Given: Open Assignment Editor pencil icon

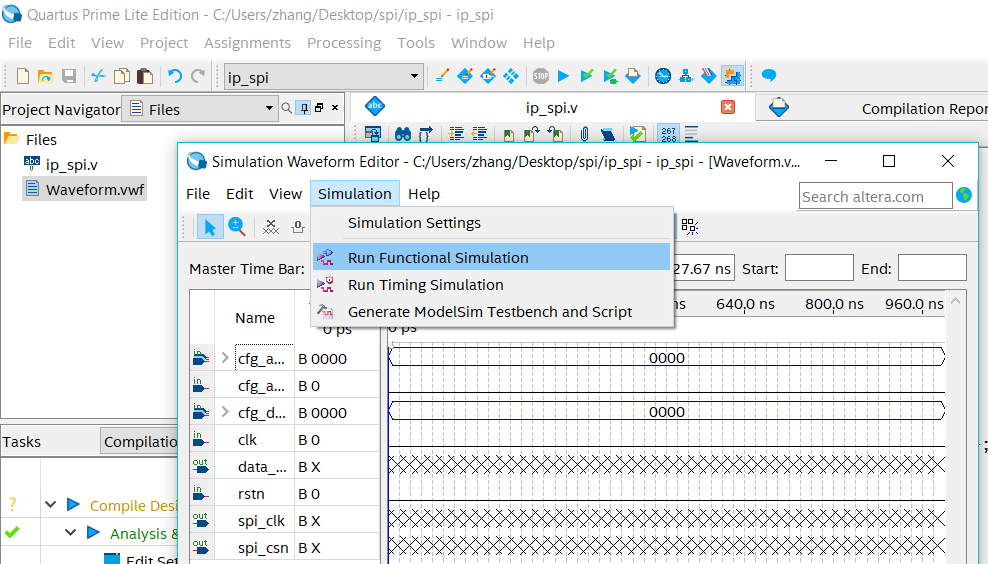Looking at the screenshot, I should point(442,76).
